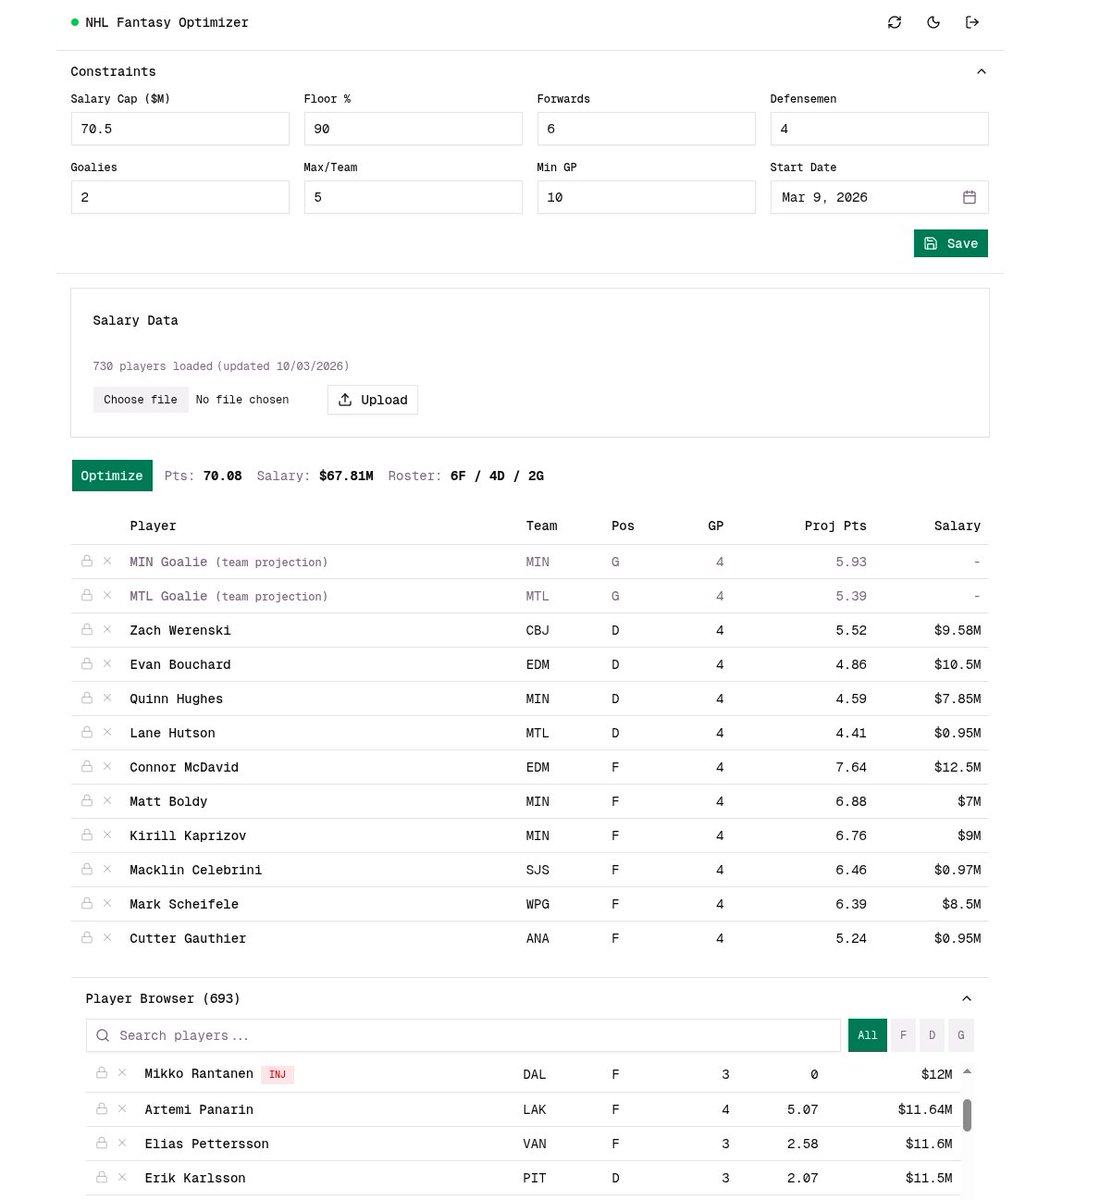Exclude Artemi Panarin using the X icon
The width and height of the screenshot is (1100, 1200).
click(x=122, y=1109)
